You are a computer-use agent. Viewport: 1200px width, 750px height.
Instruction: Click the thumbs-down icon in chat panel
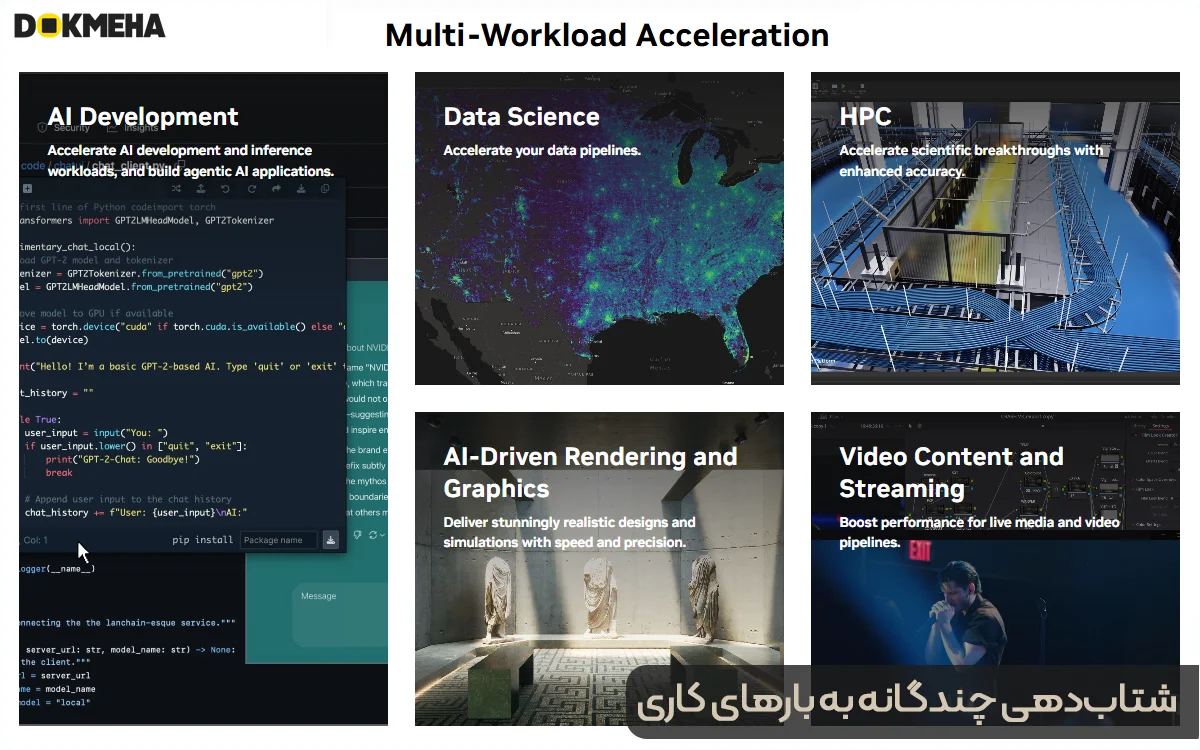point(356,535)
